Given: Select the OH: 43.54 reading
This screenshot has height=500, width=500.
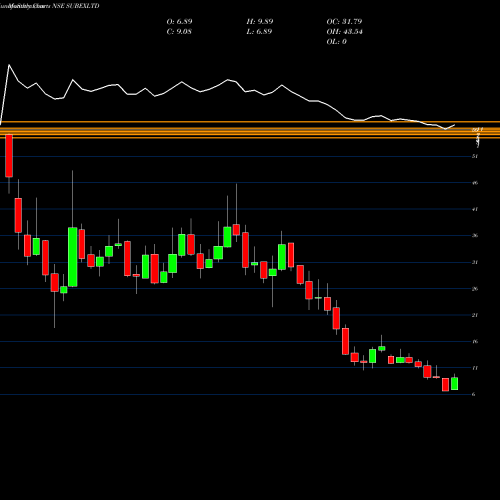Looking at the screenshot, I should pyautogui.click(x=344, y=32).
